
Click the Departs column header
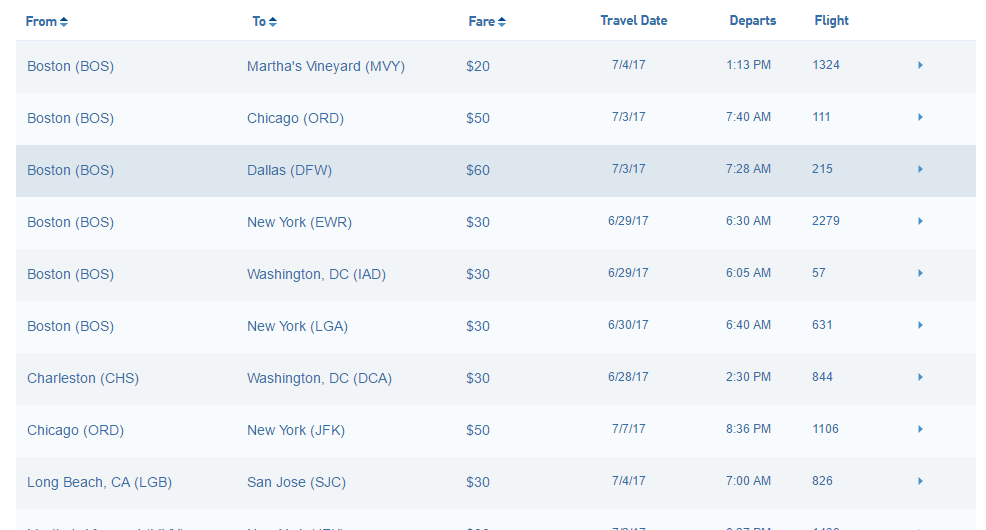click(753, 20)
